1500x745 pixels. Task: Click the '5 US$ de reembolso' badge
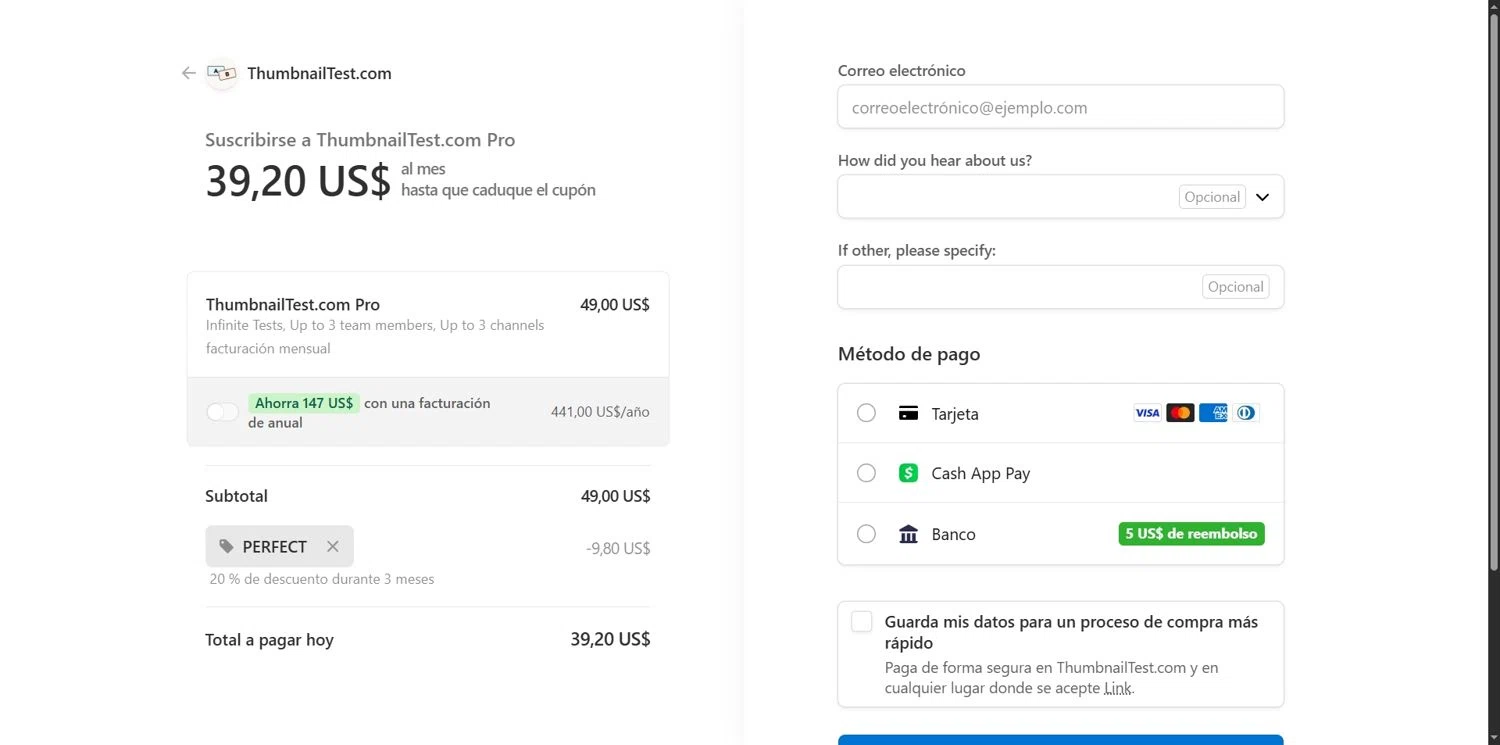1191,534
